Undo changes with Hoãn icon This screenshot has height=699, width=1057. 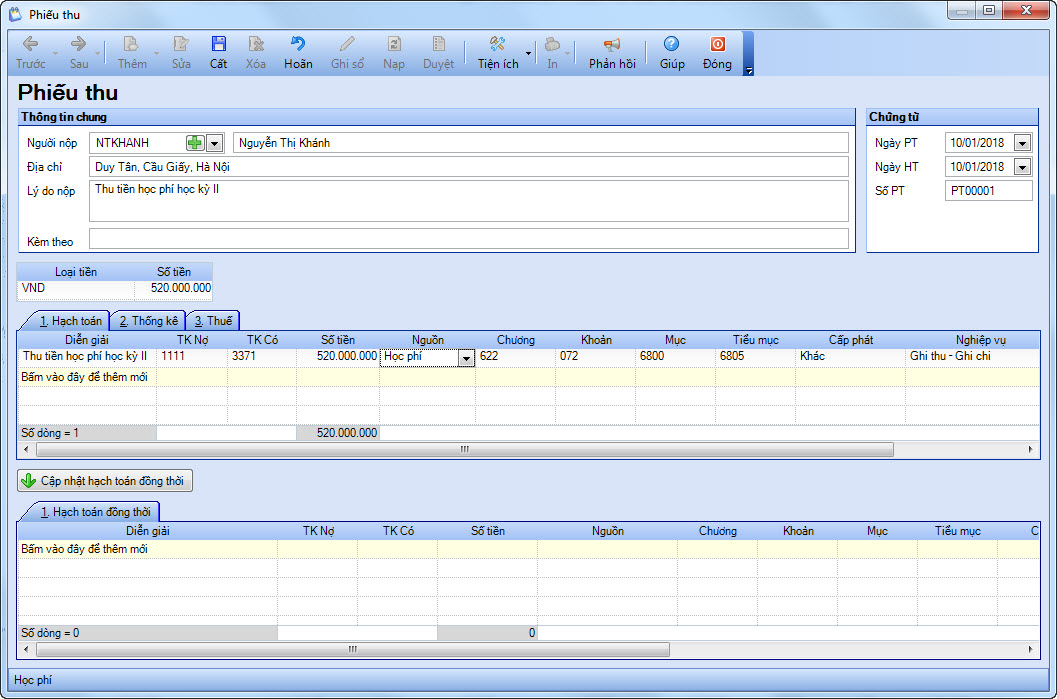[x=297, y=44]
